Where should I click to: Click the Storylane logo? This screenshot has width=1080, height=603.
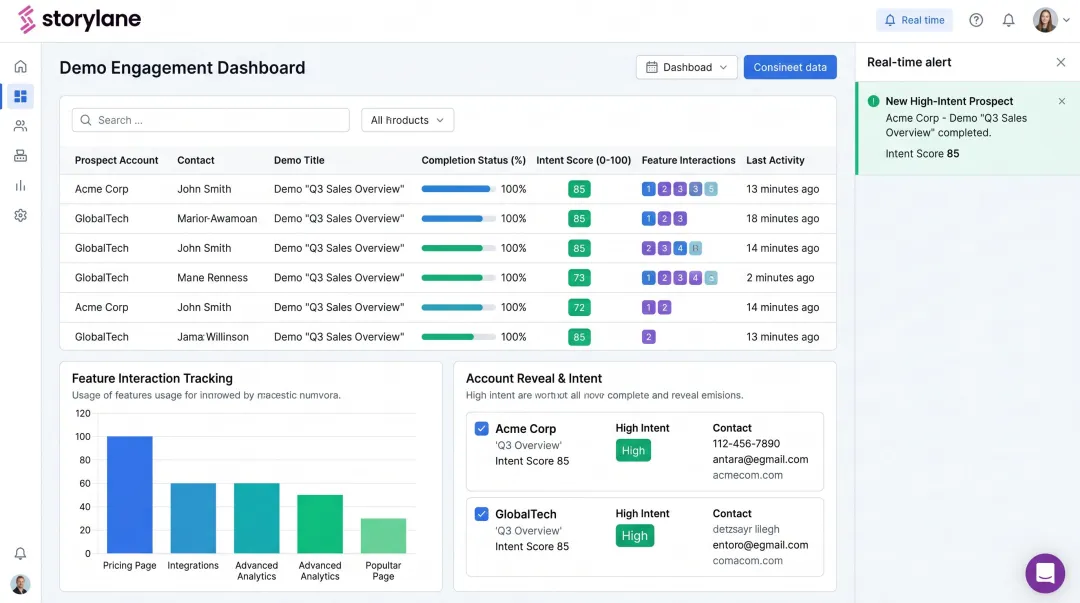pos(79,19)
